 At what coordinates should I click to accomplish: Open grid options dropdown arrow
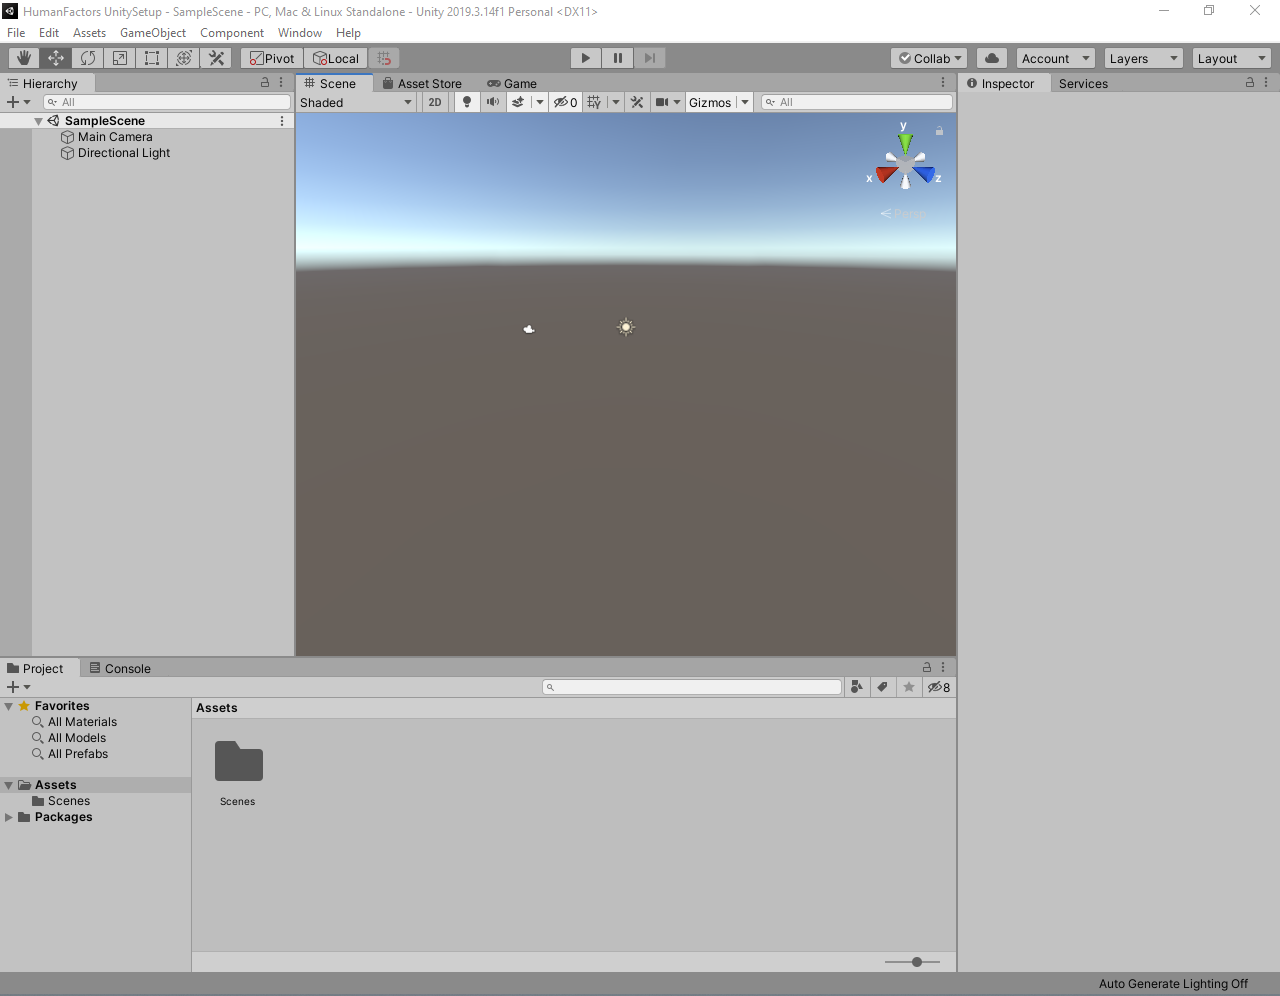(x=616, y=102)
